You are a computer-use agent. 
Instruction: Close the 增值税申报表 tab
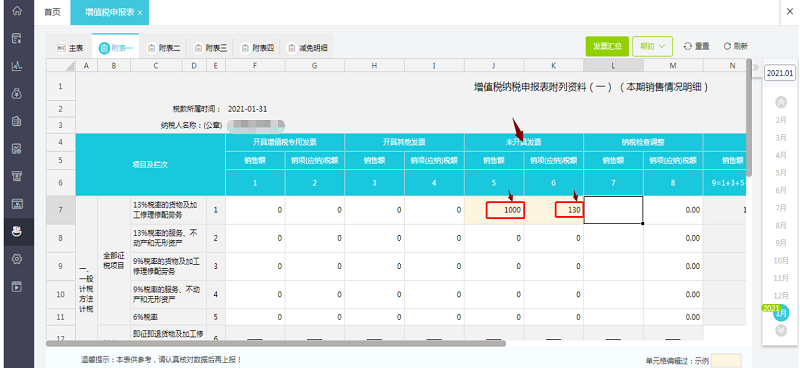[x=140, y=12]
